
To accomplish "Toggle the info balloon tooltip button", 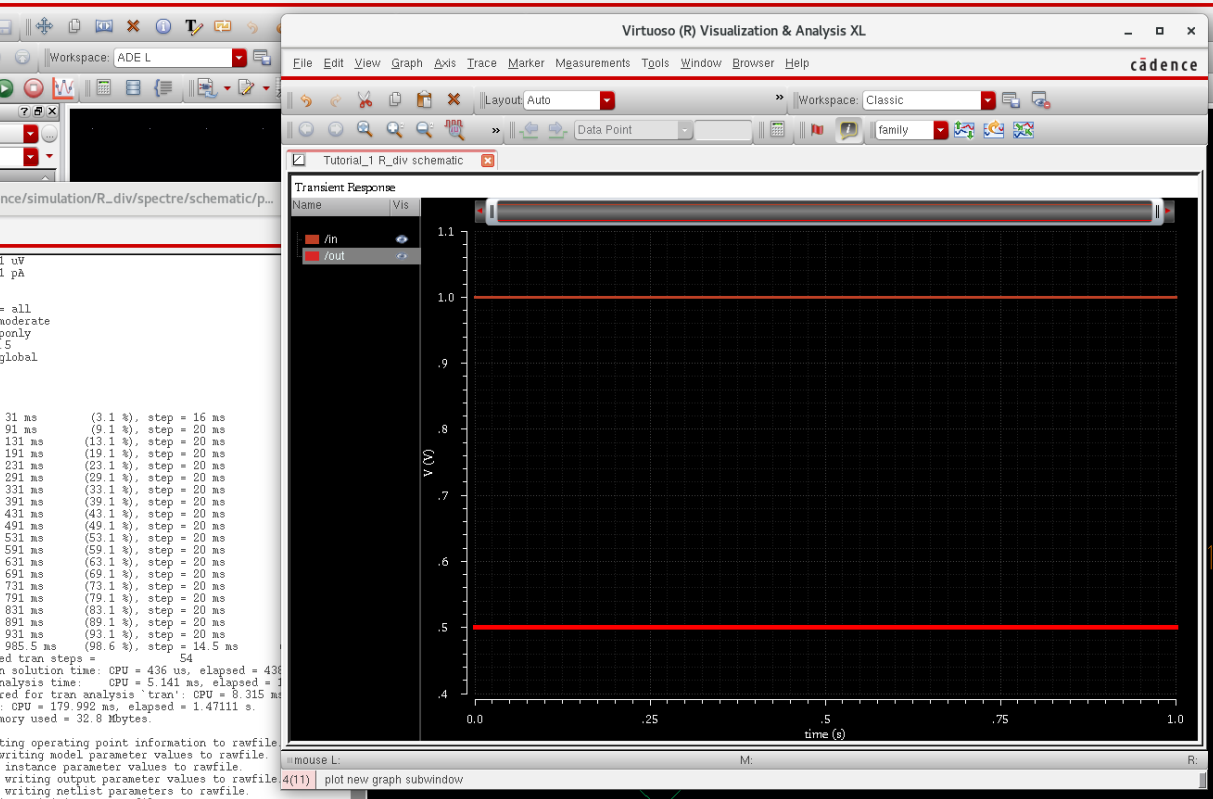I will [x=848, y=130].
